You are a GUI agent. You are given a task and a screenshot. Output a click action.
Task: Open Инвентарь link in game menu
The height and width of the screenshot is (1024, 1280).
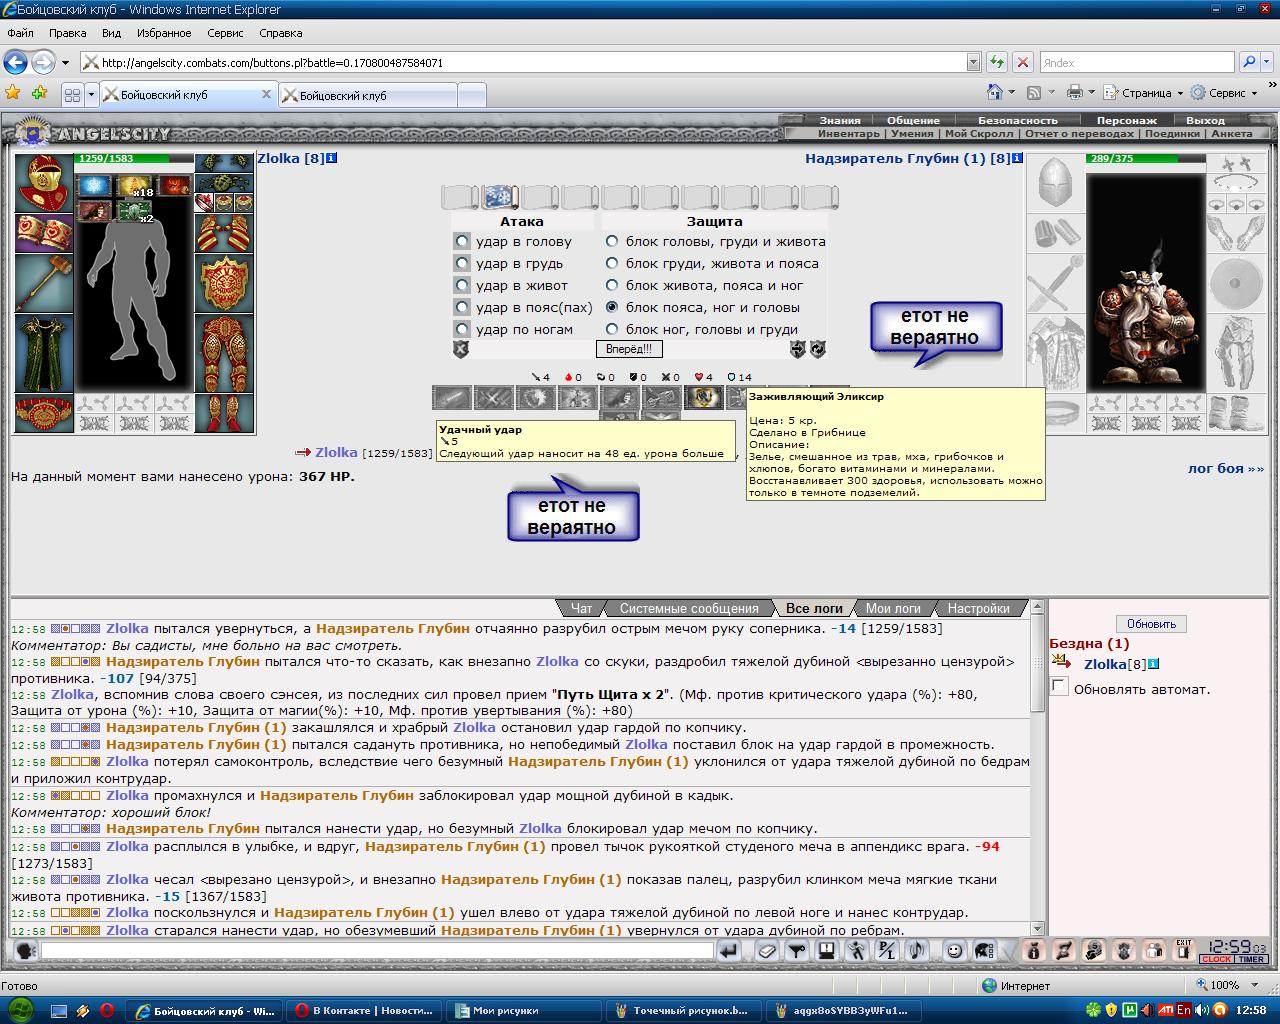click(848, 134)
